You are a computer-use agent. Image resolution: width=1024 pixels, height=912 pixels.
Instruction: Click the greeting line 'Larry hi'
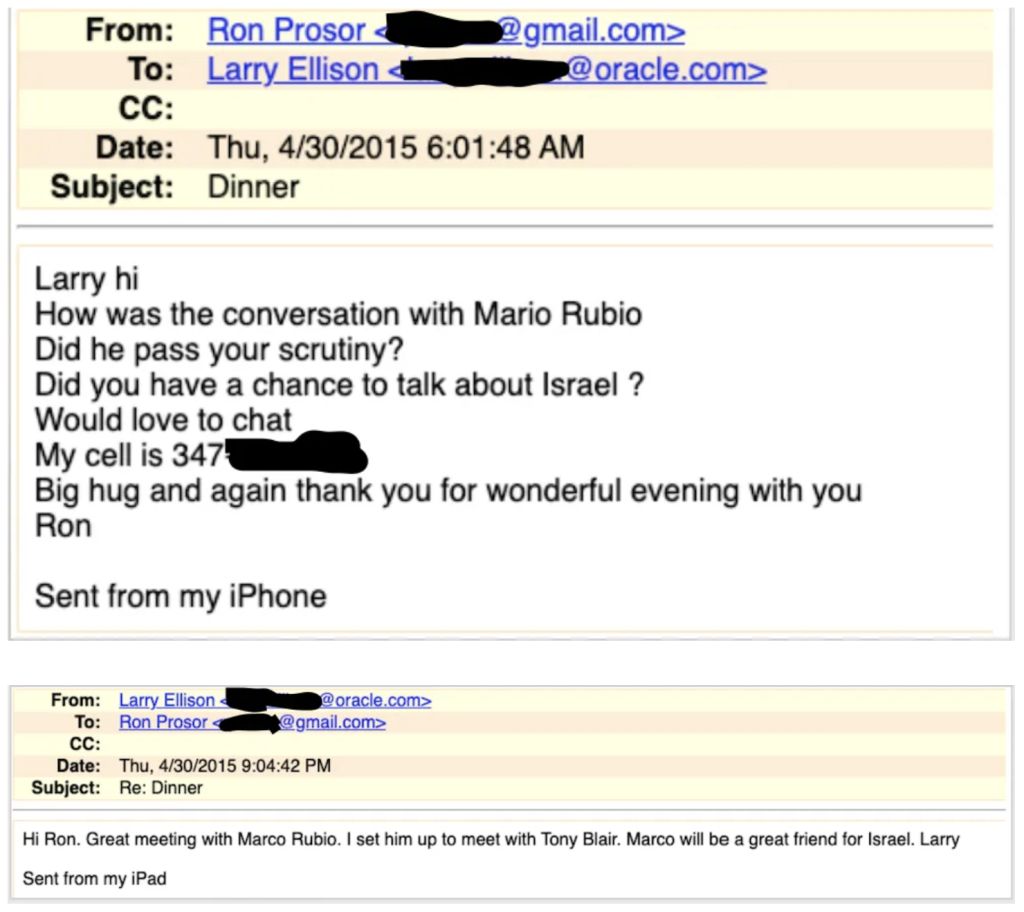point(86,279)
